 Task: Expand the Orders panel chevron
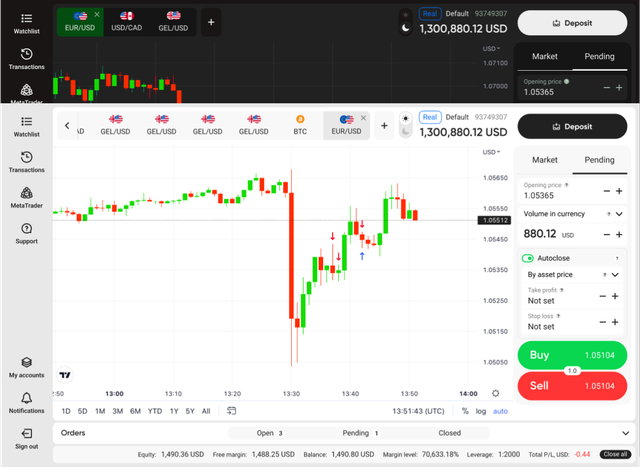[x=625, y=433]
